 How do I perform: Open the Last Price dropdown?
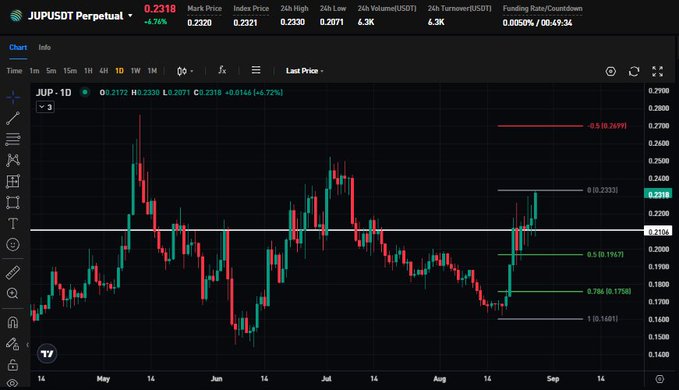305,71
